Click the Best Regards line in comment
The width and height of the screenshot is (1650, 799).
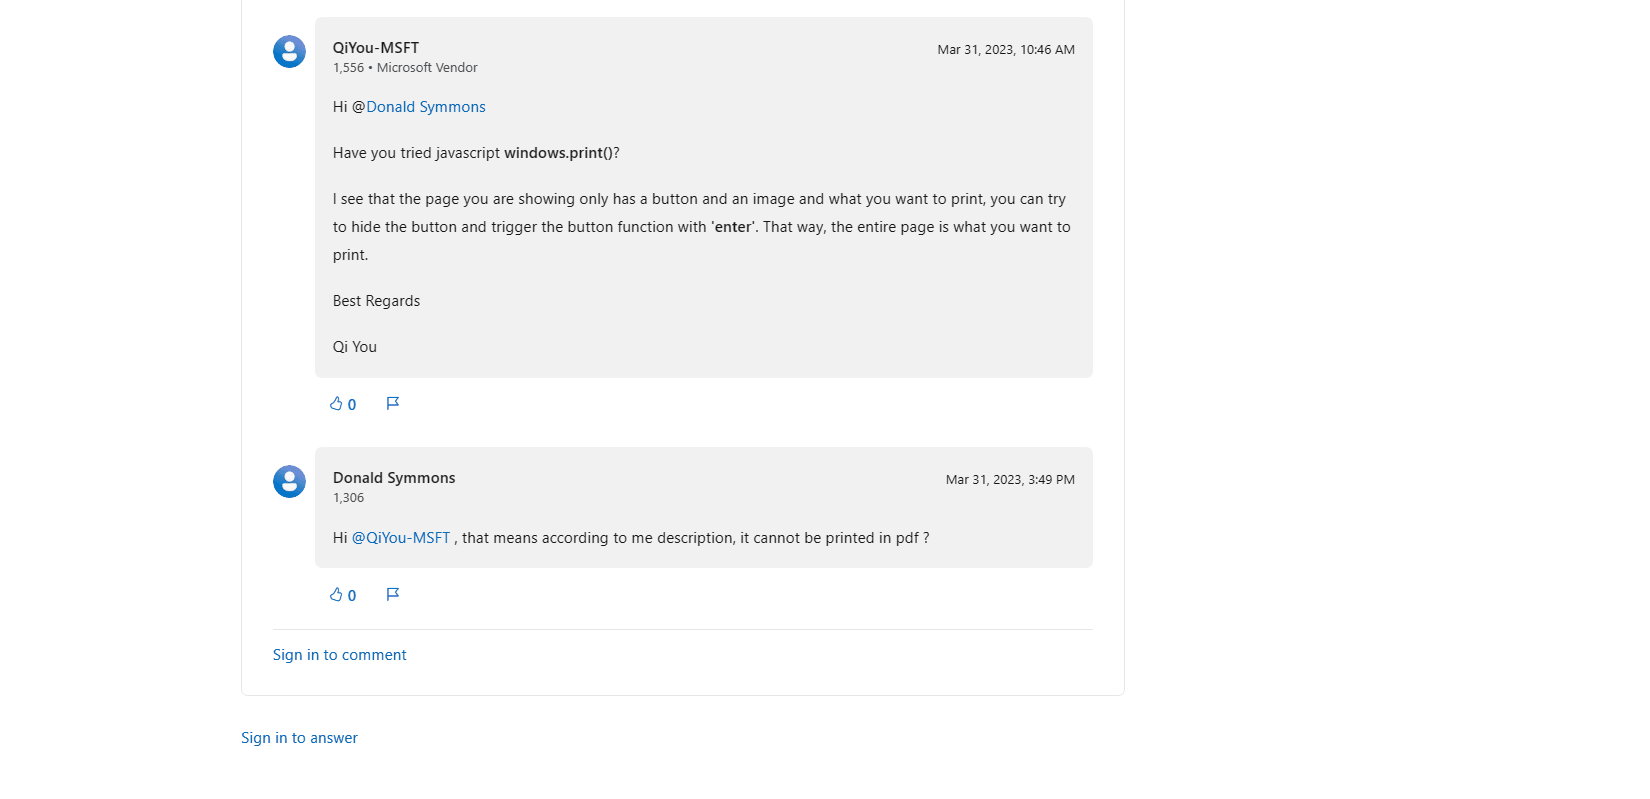(376, 301)
